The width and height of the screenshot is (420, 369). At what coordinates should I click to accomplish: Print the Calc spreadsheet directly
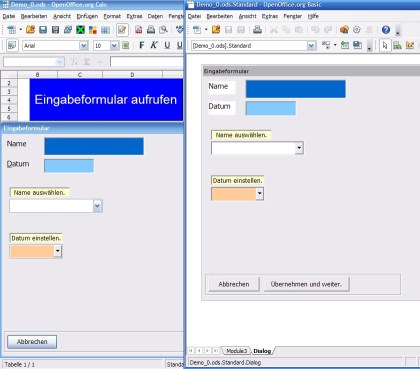coord(151,30)
